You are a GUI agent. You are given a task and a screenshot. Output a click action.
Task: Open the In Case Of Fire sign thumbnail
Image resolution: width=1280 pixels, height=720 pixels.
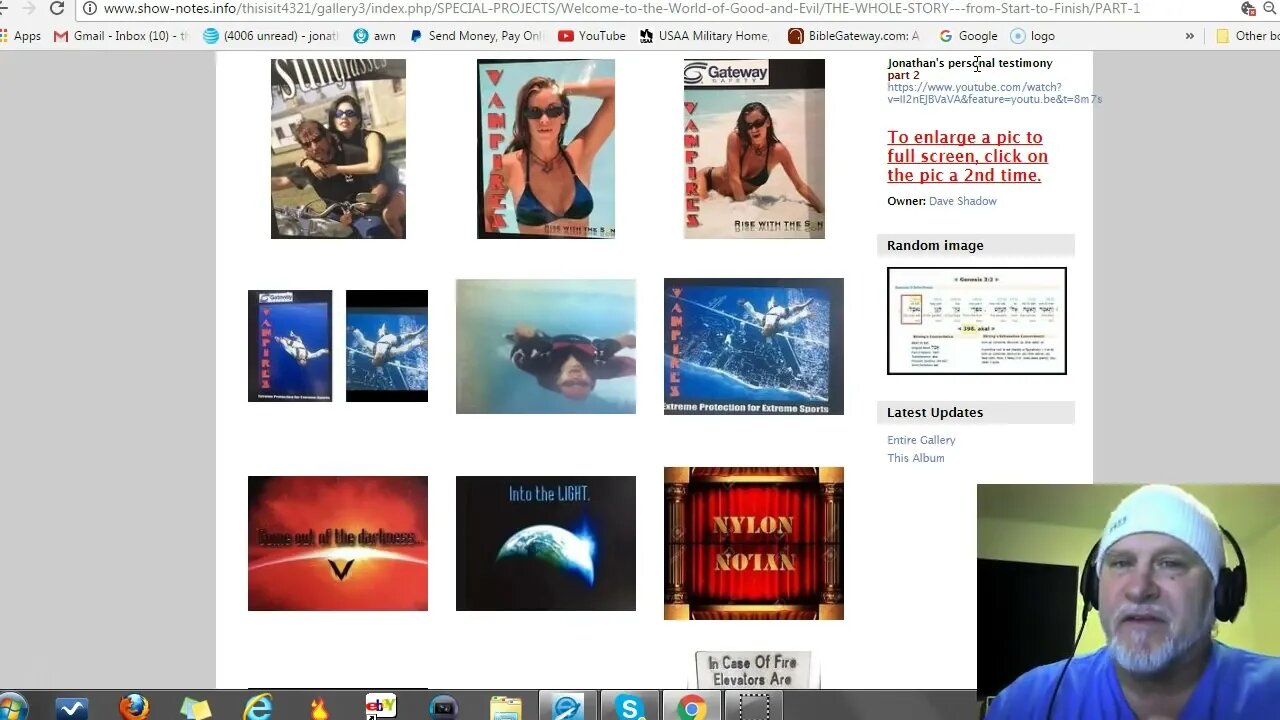coord(754,670)
